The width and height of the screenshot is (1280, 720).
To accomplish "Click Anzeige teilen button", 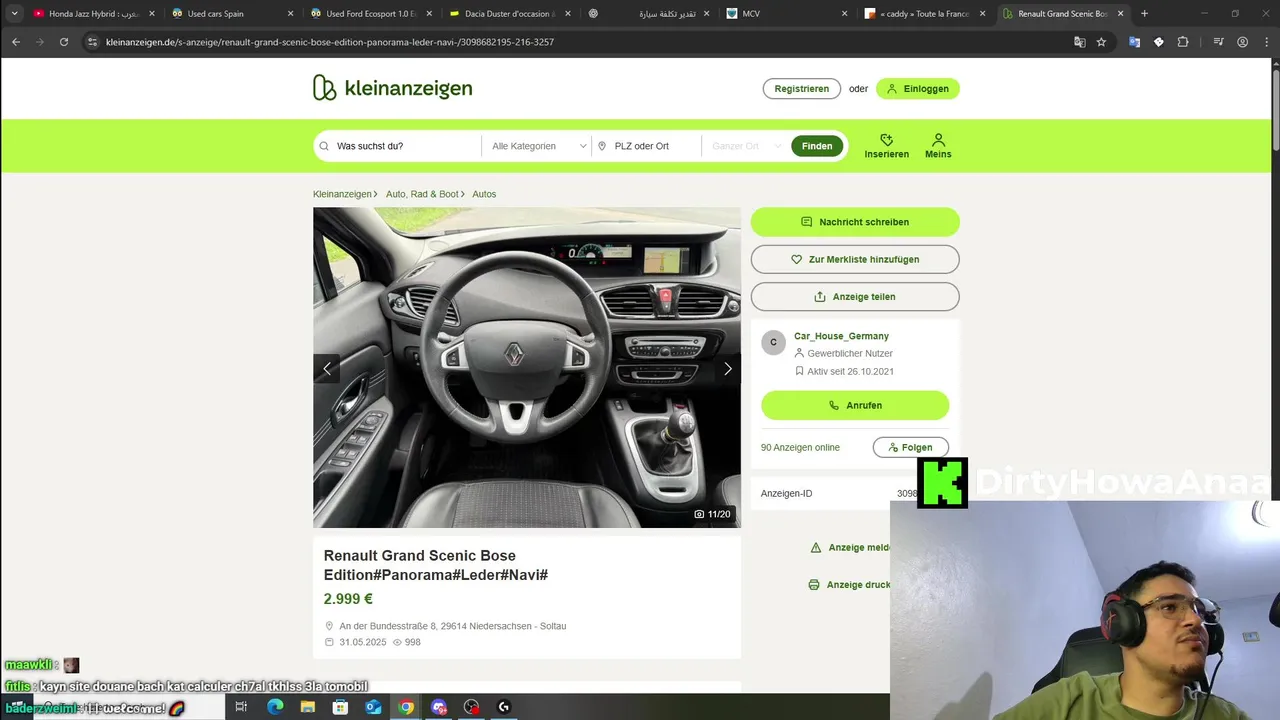I will point(855,297).
